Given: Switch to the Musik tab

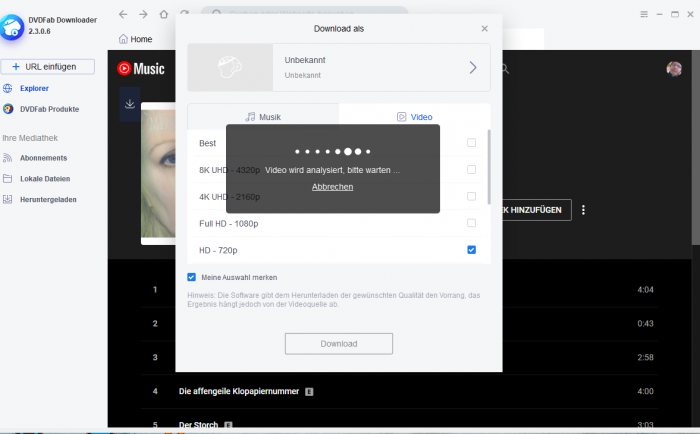Looking at the screenshot, I should point(263,117).
